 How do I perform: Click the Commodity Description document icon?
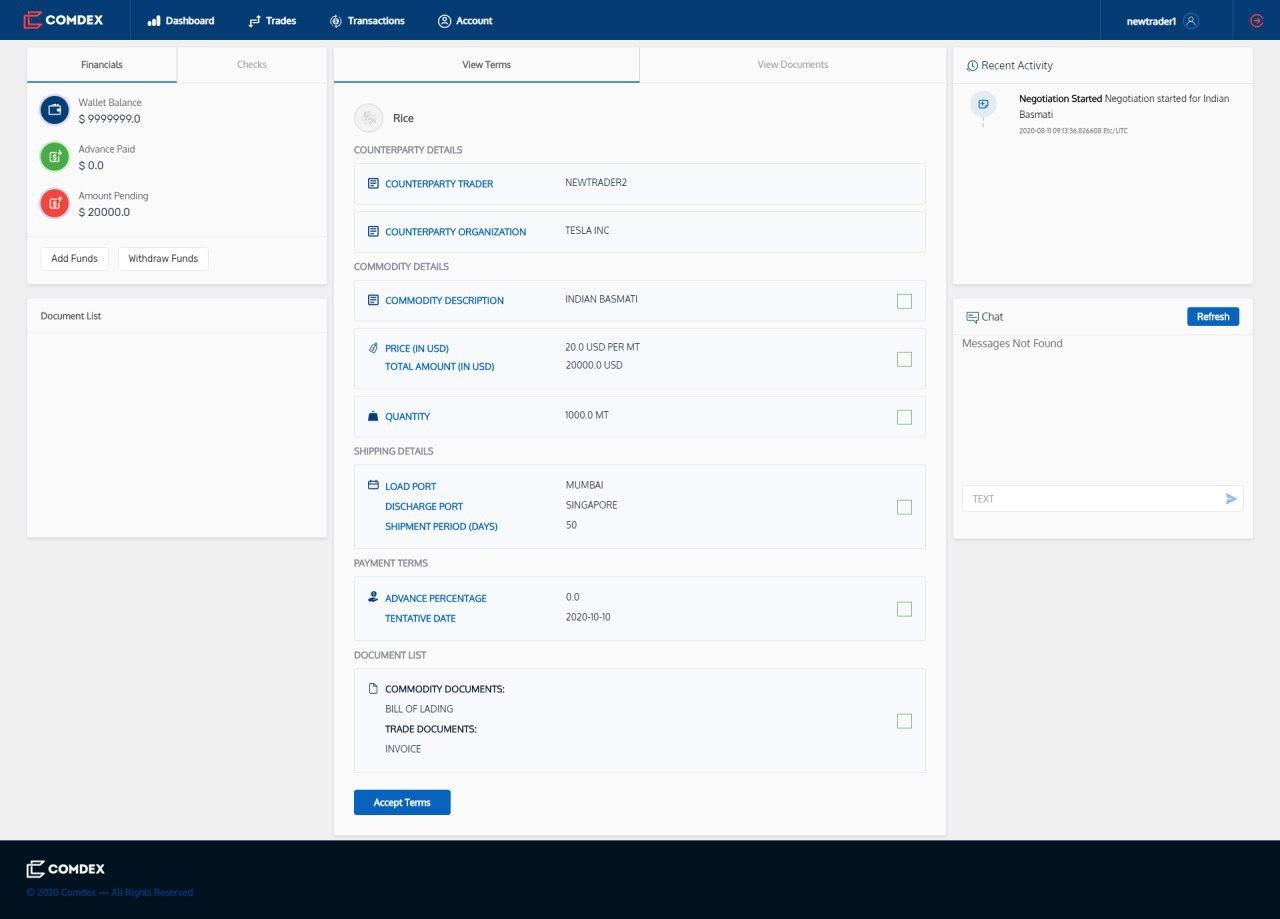pos(373,300)
